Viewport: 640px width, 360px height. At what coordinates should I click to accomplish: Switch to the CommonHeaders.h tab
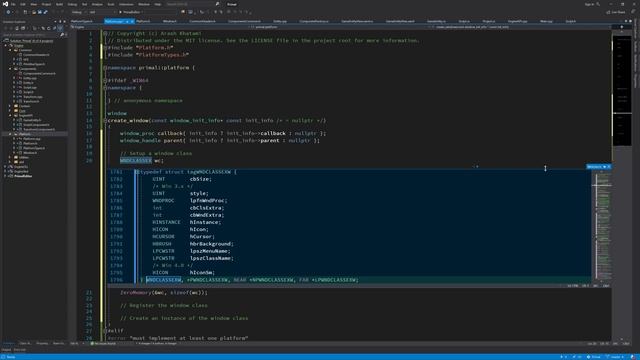202,21
